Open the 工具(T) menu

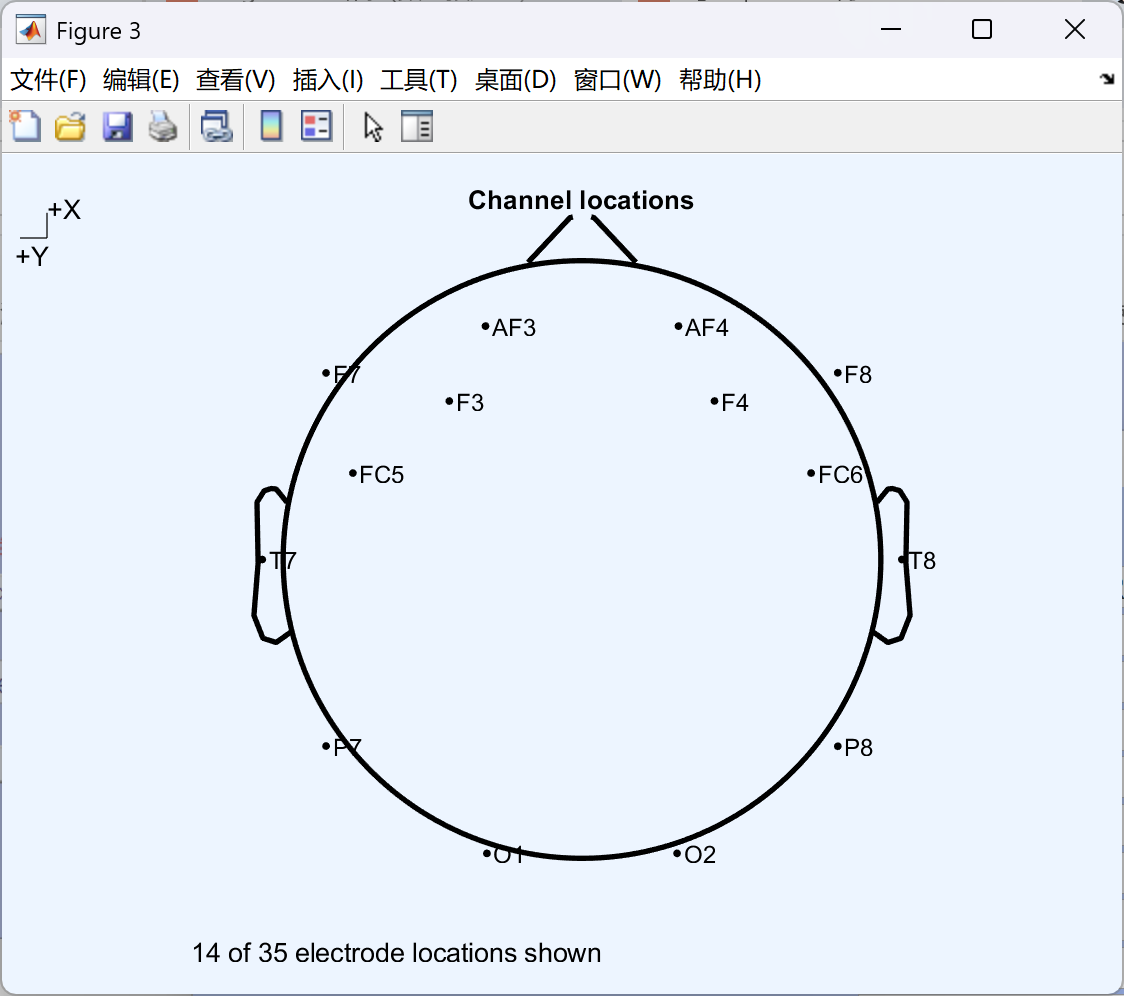[419, 80]
